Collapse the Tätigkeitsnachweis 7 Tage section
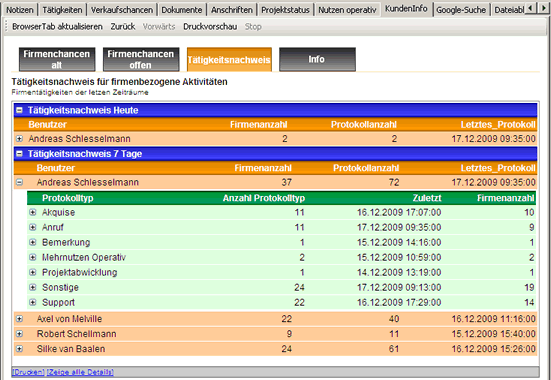 (x=20, y=154)
